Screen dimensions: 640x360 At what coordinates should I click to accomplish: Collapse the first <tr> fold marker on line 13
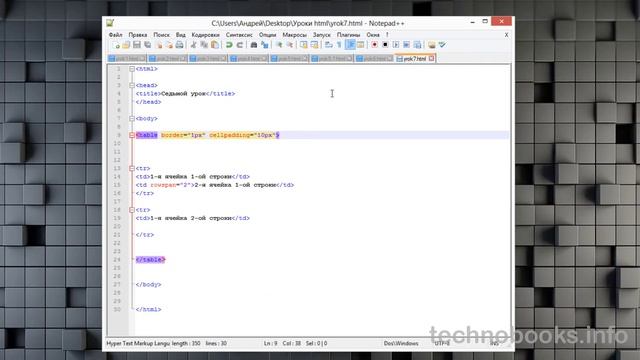tap(132, 168)
